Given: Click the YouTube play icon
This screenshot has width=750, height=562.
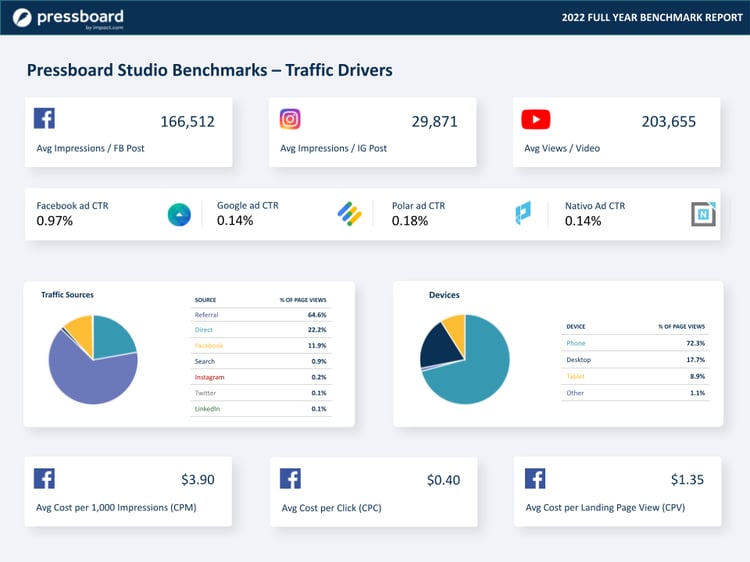Looking at the screenshot, I should click(535, 120).
